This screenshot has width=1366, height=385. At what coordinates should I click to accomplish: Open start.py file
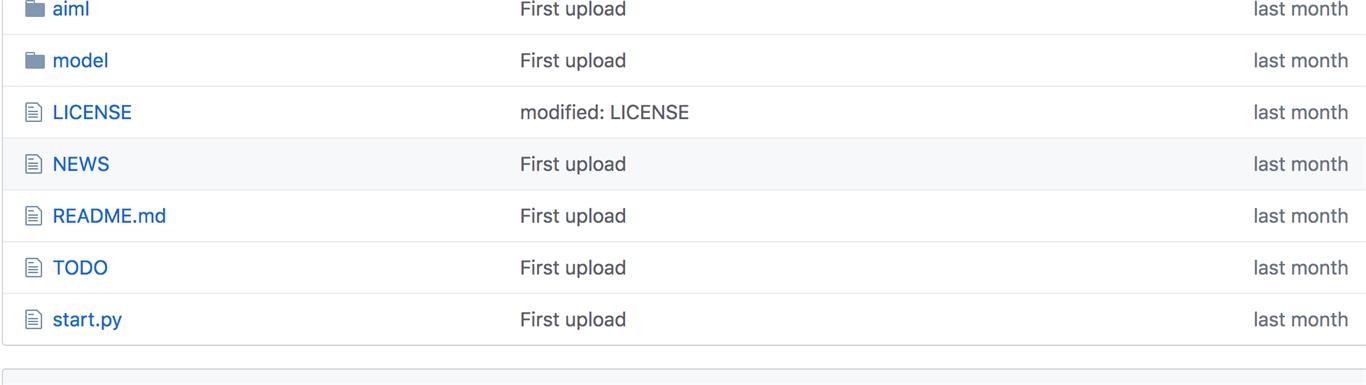coord(87,320)
